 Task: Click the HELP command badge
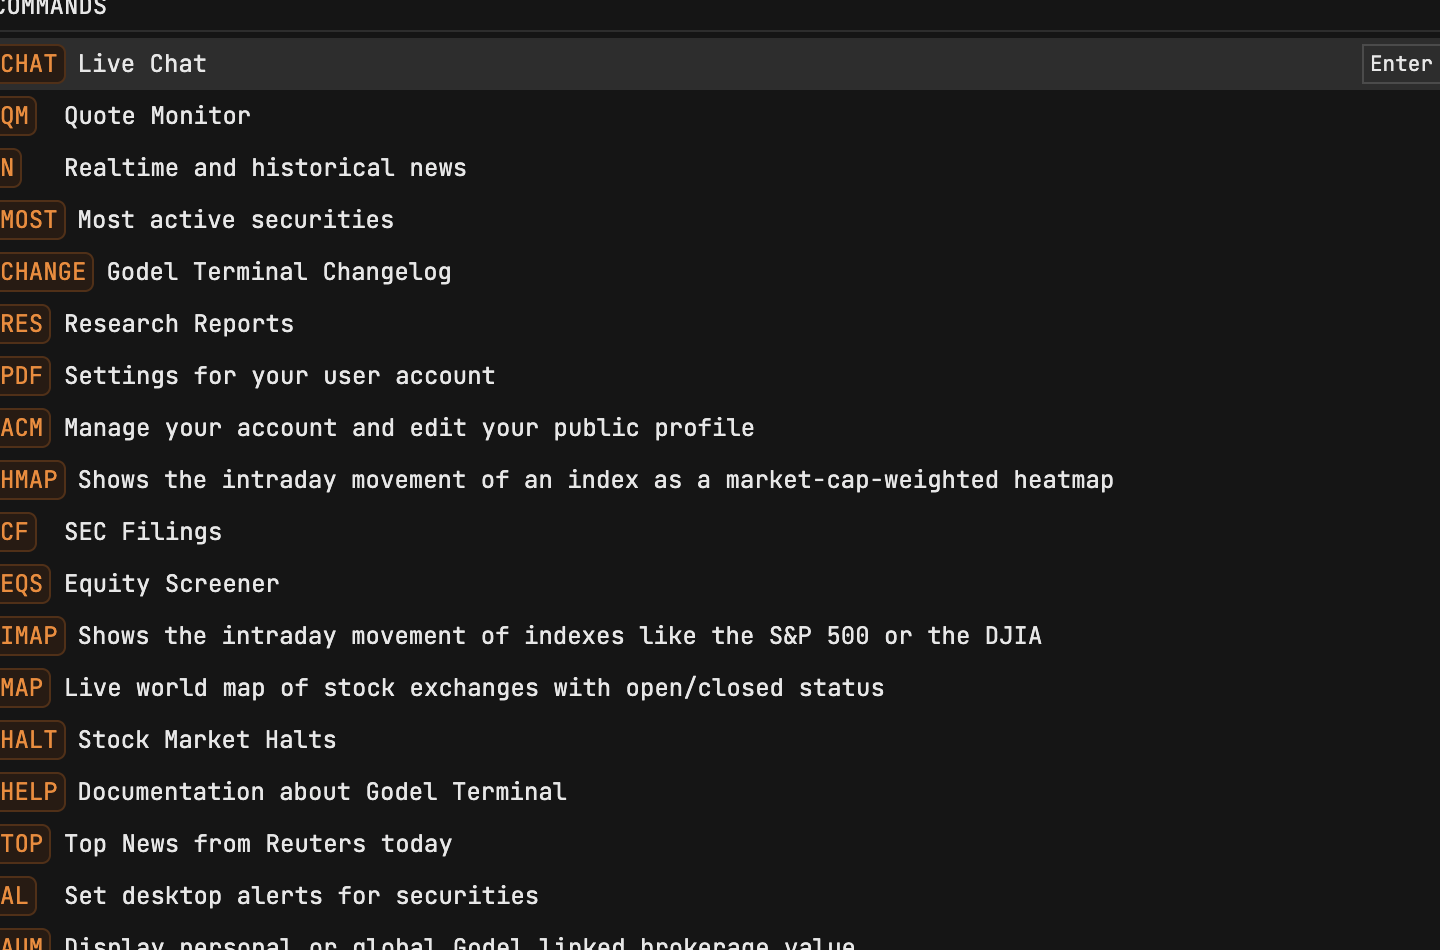(x=31, y=792)
